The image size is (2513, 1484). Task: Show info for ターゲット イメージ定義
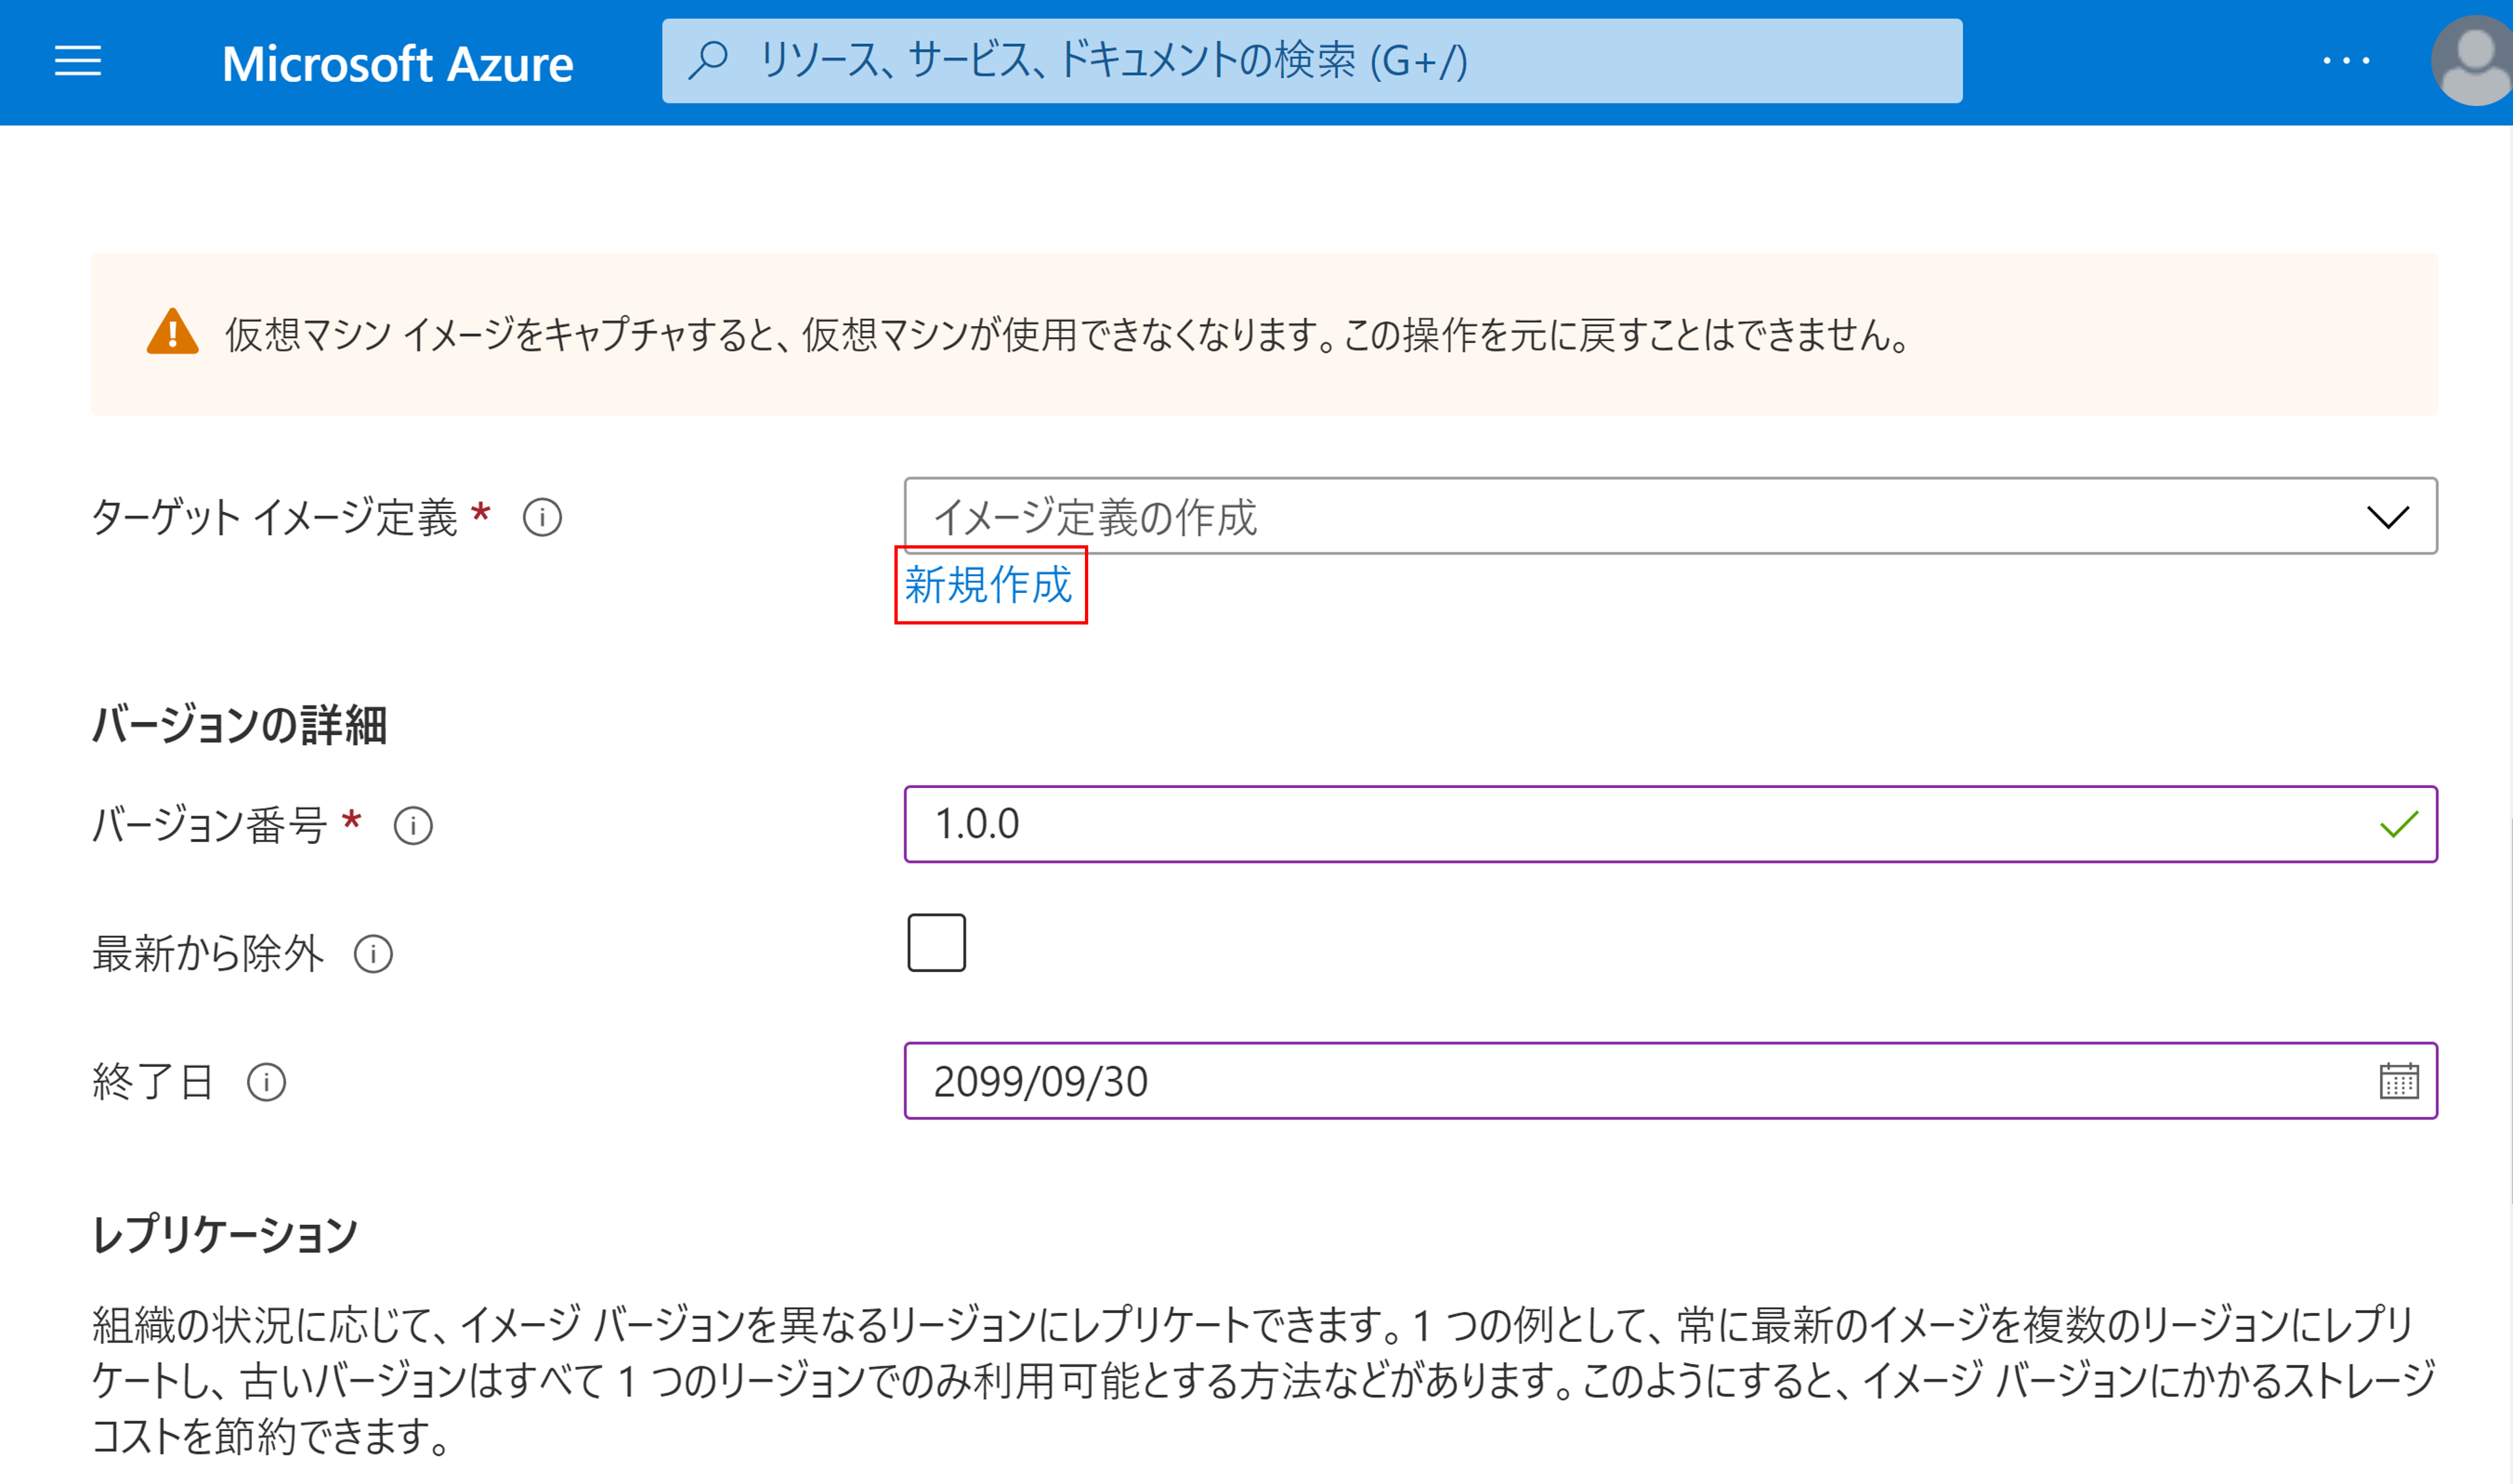tap(542, 518)
